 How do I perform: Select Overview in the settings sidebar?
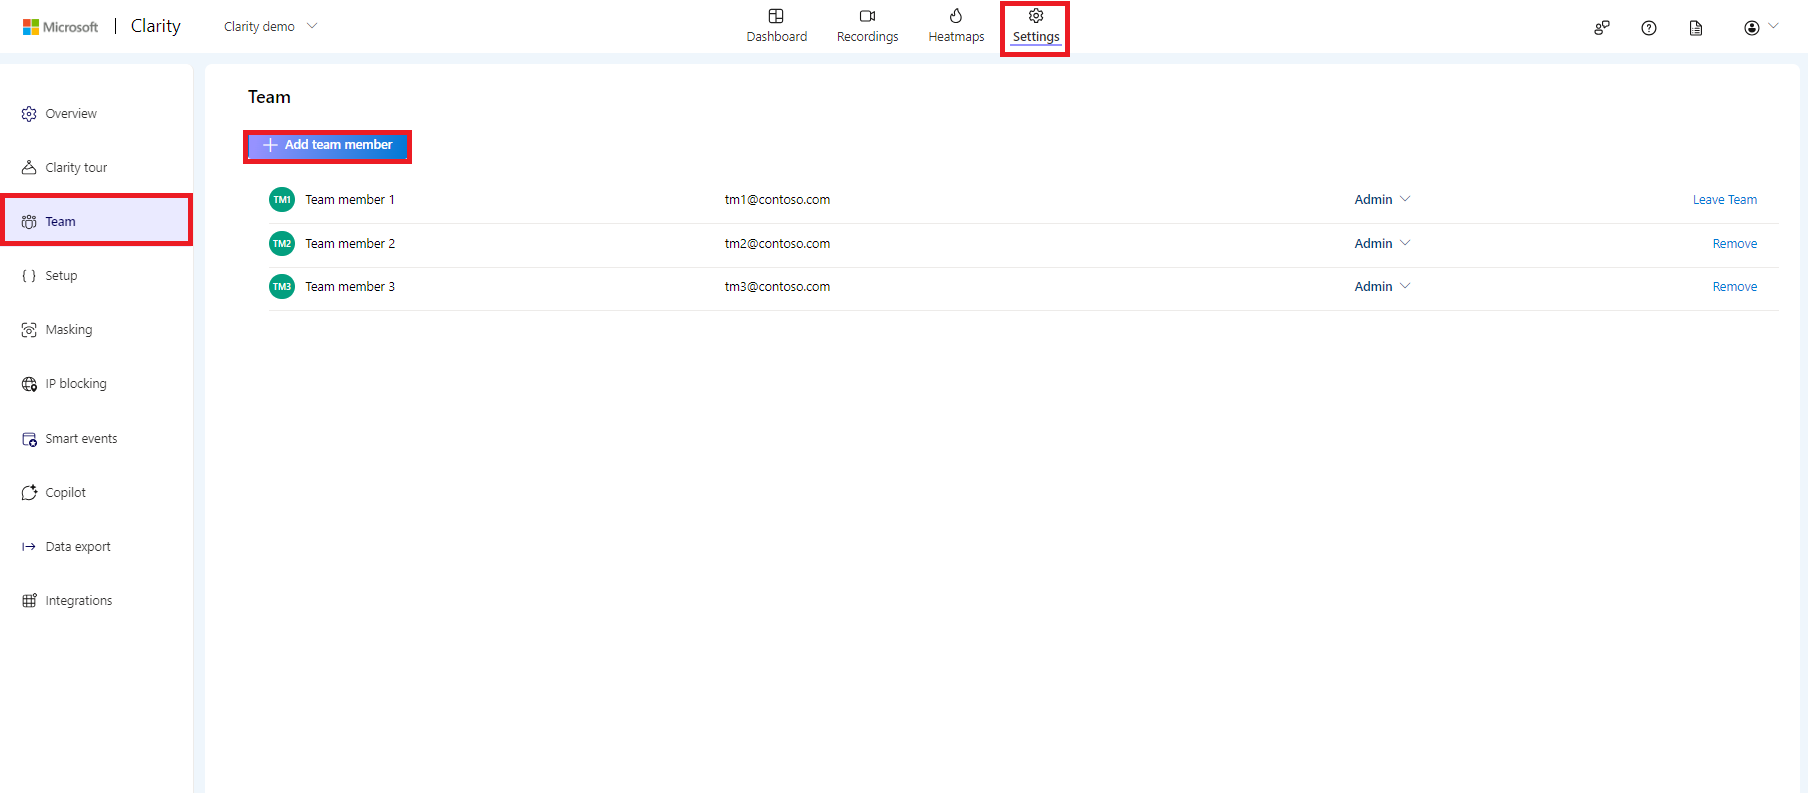(x=71, y=114)
